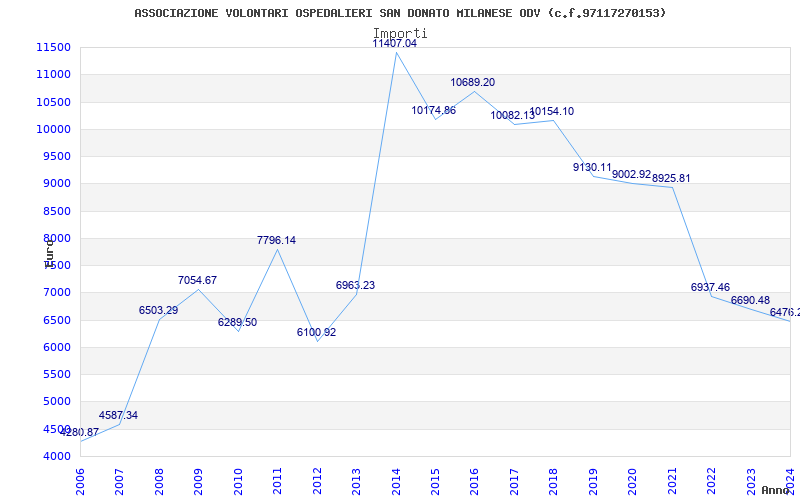Select the data label 6100.92
Image resolution: width=800 pixels, height=500 pixels.
pos(316,333)
